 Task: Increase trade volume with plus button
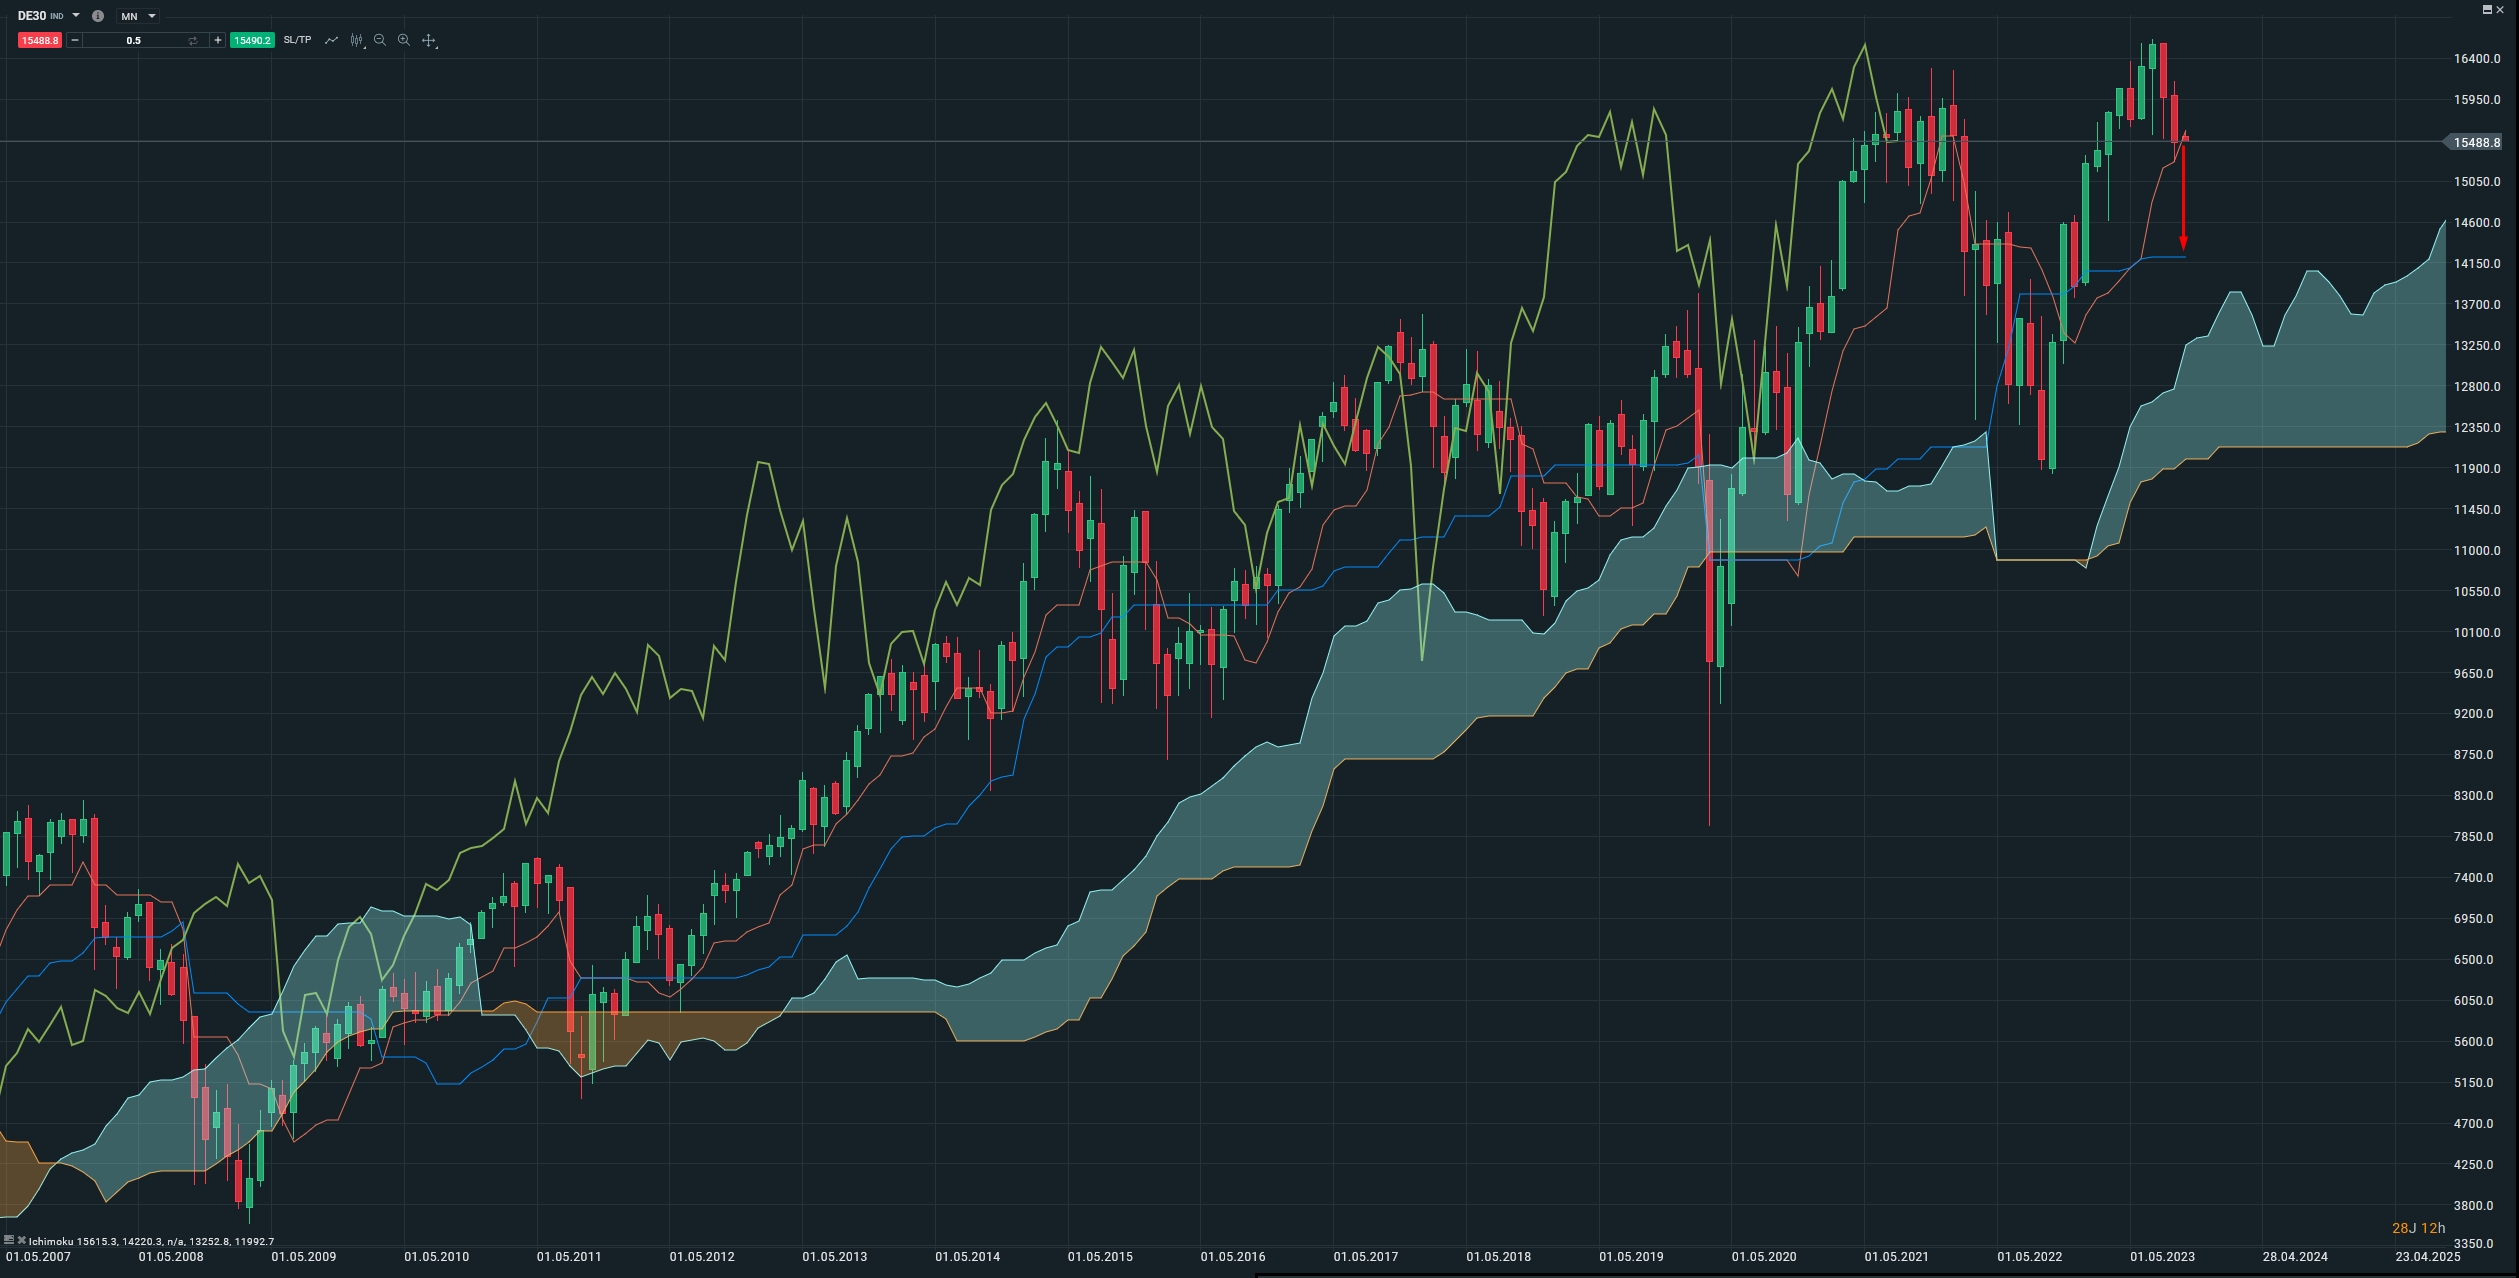tap(217, 40)
